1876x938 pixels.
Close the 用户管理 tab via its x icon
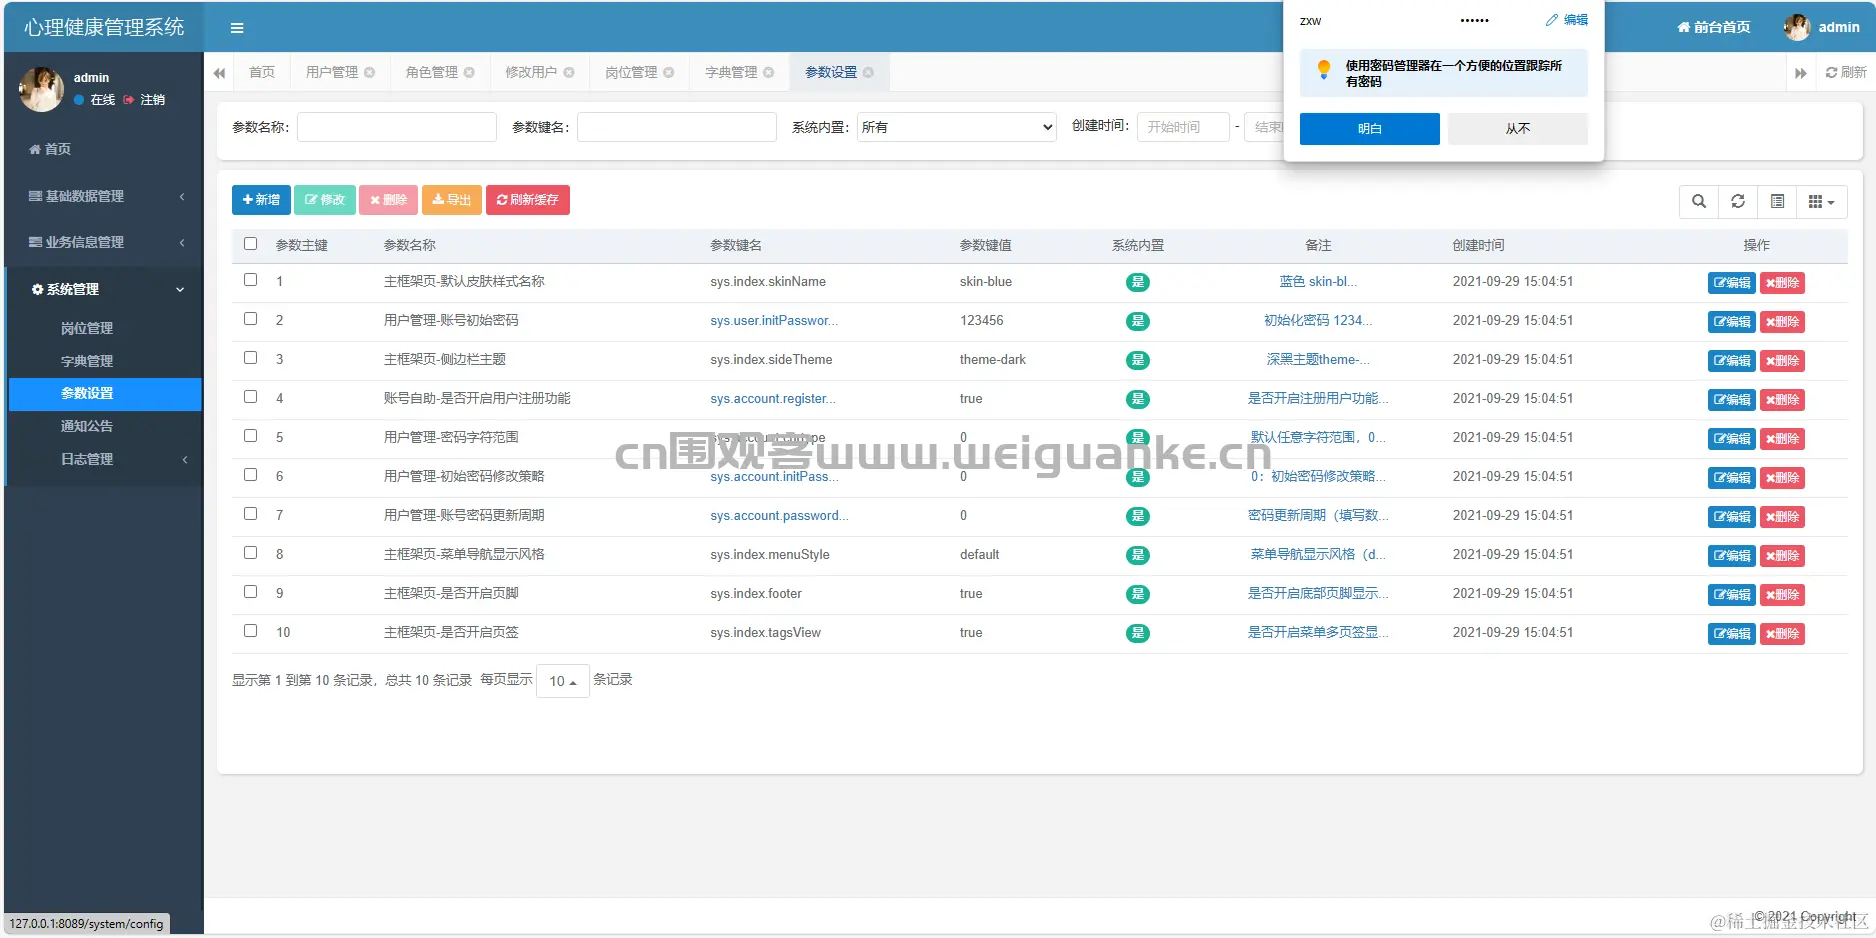tap(370, 72)
